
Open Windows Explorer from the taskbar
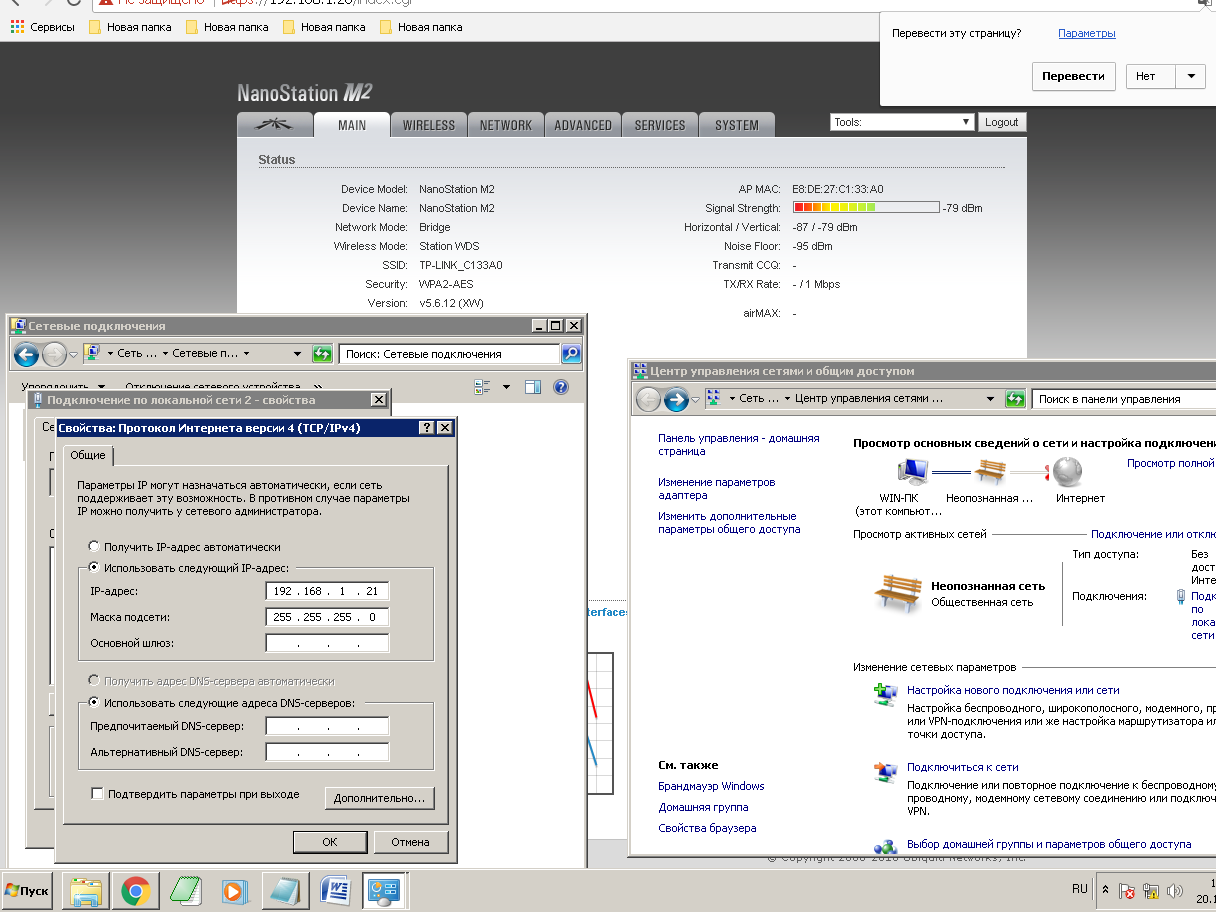[x=86, y=889]
